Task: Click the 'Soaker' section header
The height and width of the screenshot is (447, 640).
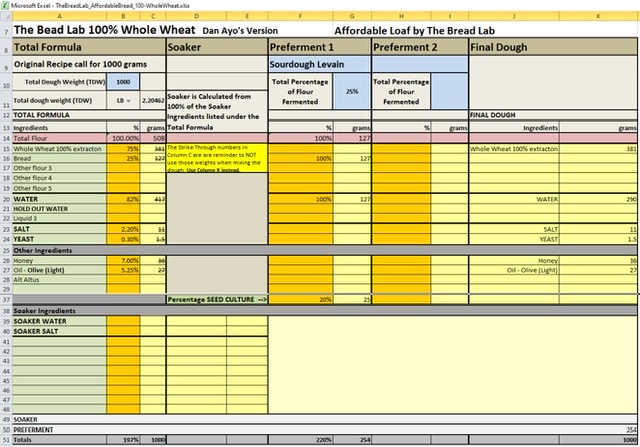Action: point(217,47)
